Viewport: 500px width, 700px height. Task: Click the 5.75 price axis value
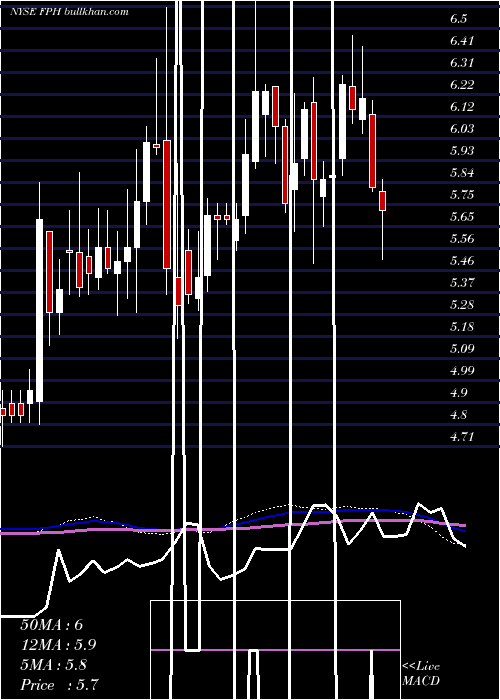pyautogui.click(x=462, y=195)
